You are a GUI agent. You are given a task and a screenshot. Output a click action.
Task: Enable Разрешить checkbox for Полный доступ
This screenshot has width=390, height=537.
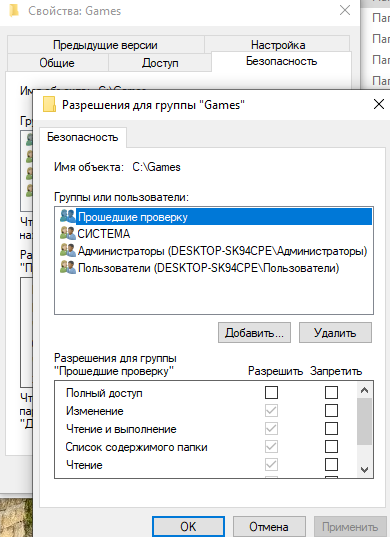click(271, 392)
